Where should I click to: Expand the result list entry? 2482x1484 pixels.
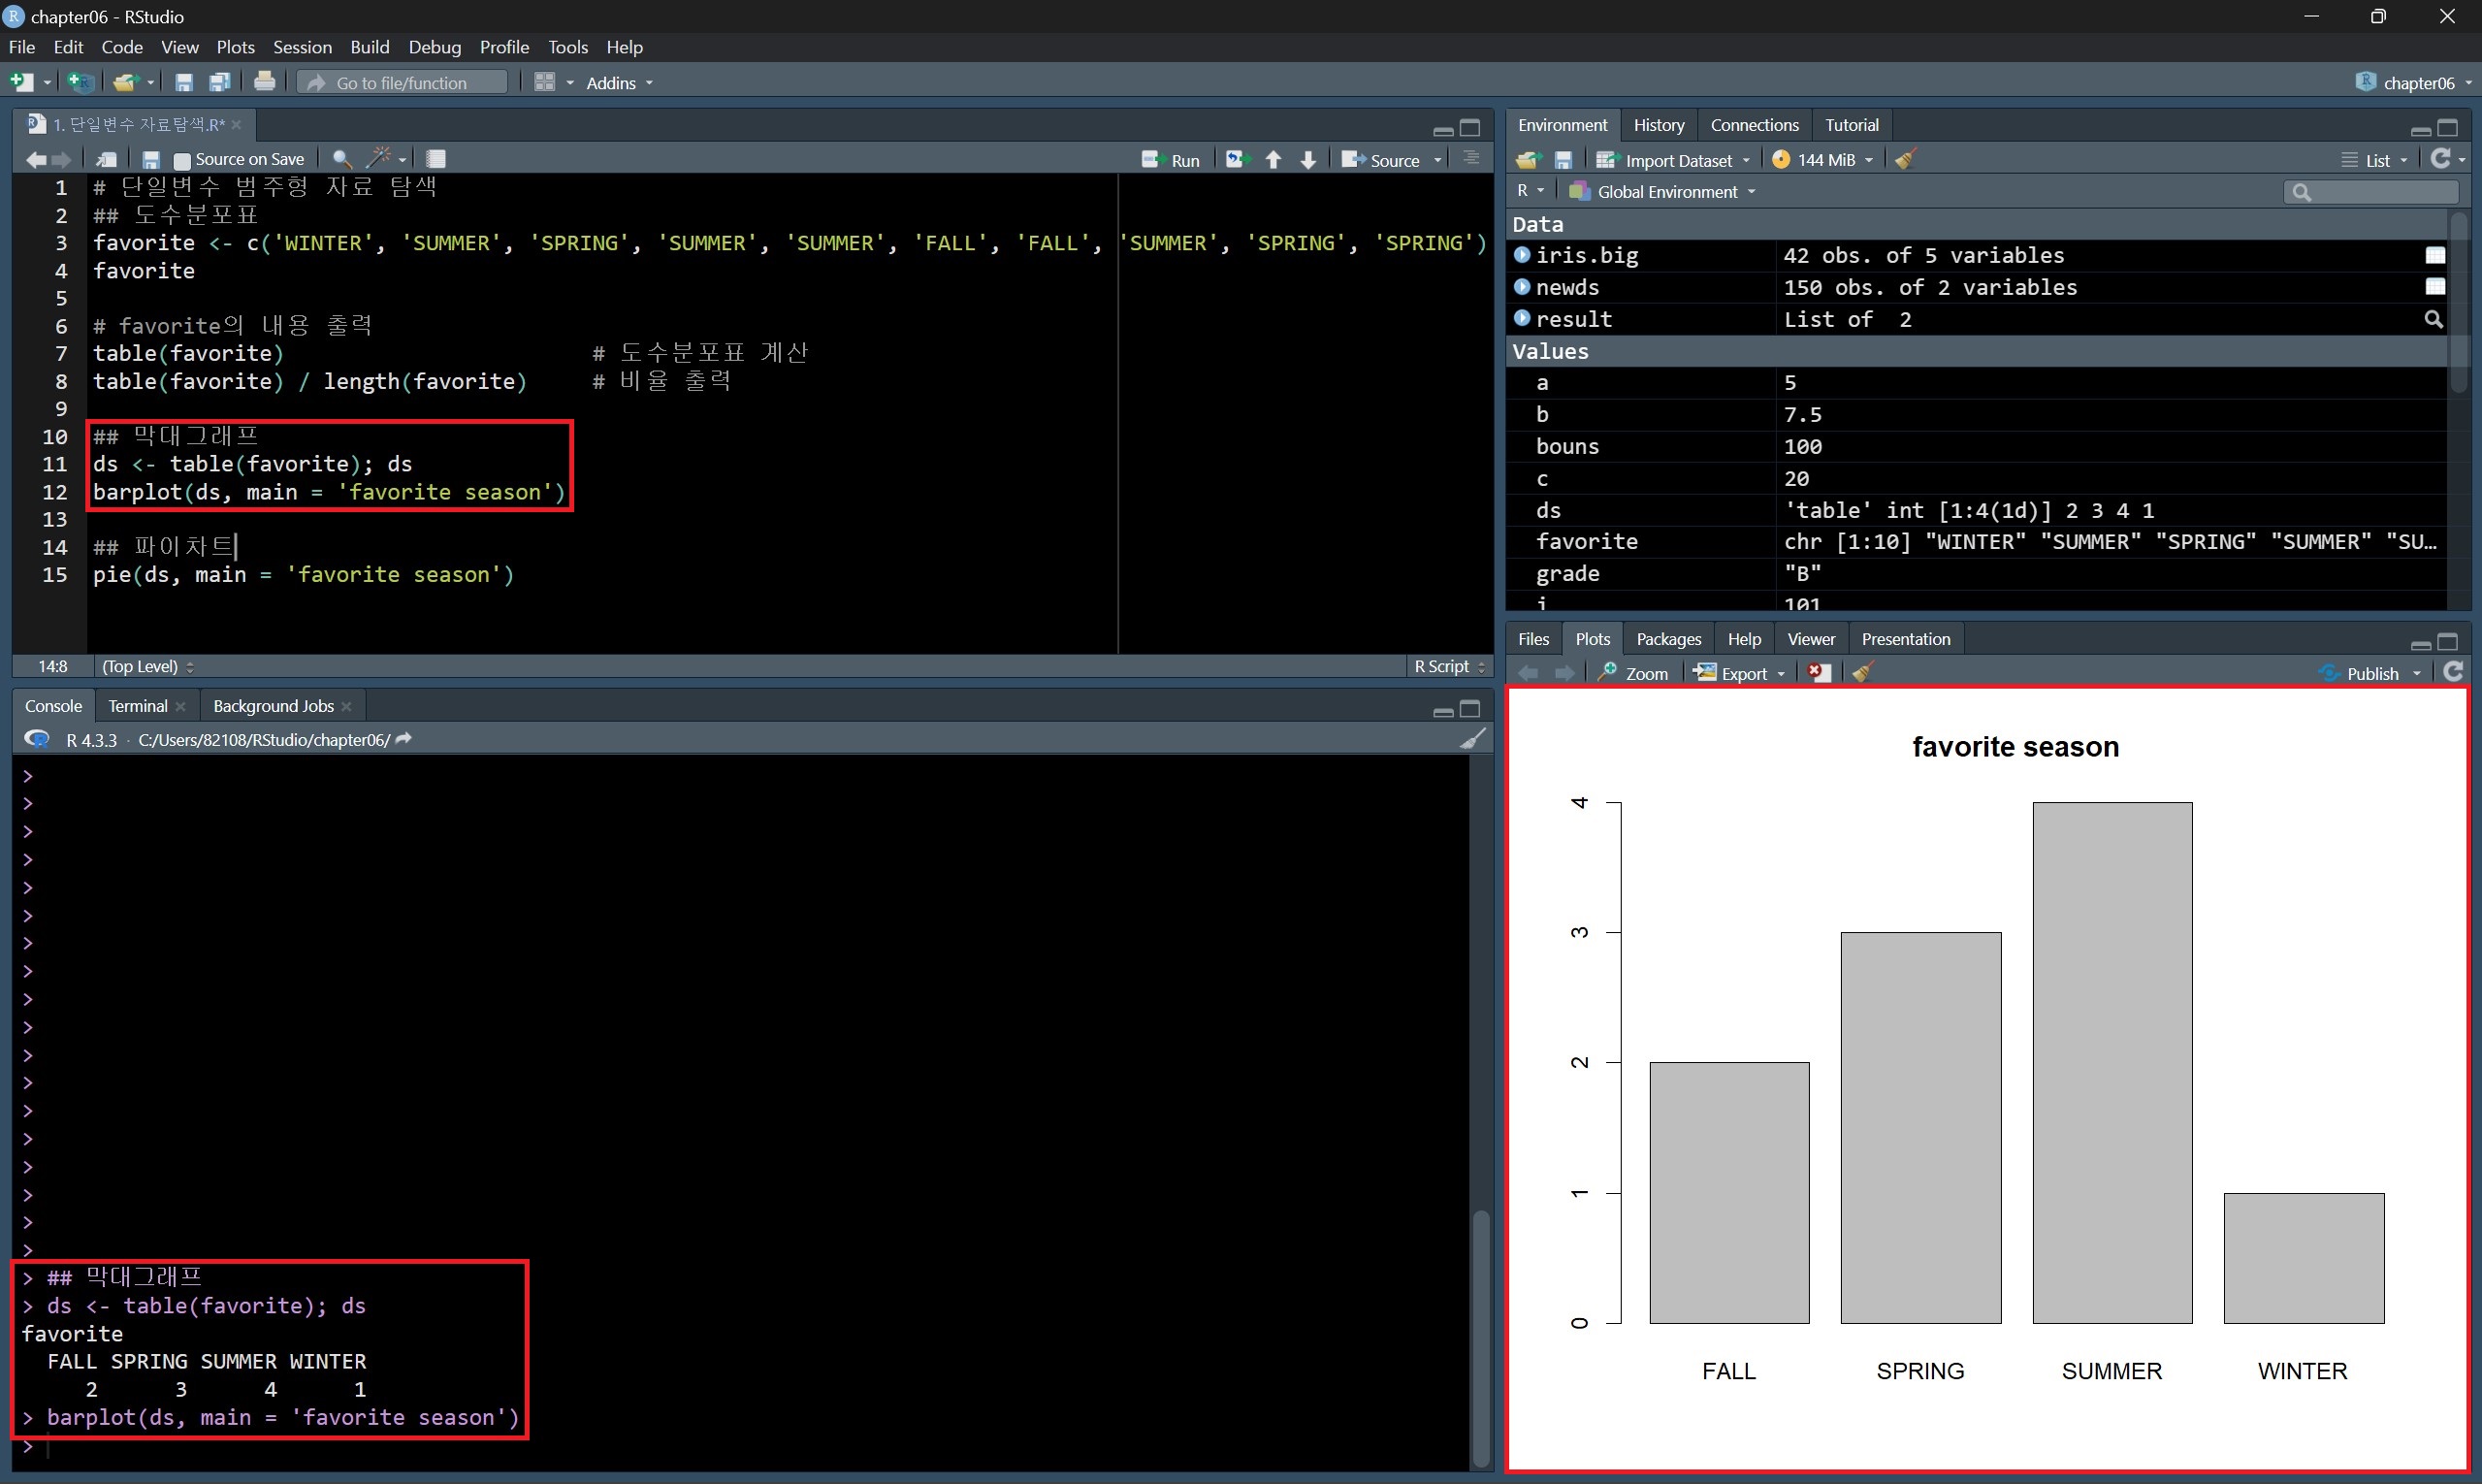coord(1522,319)
